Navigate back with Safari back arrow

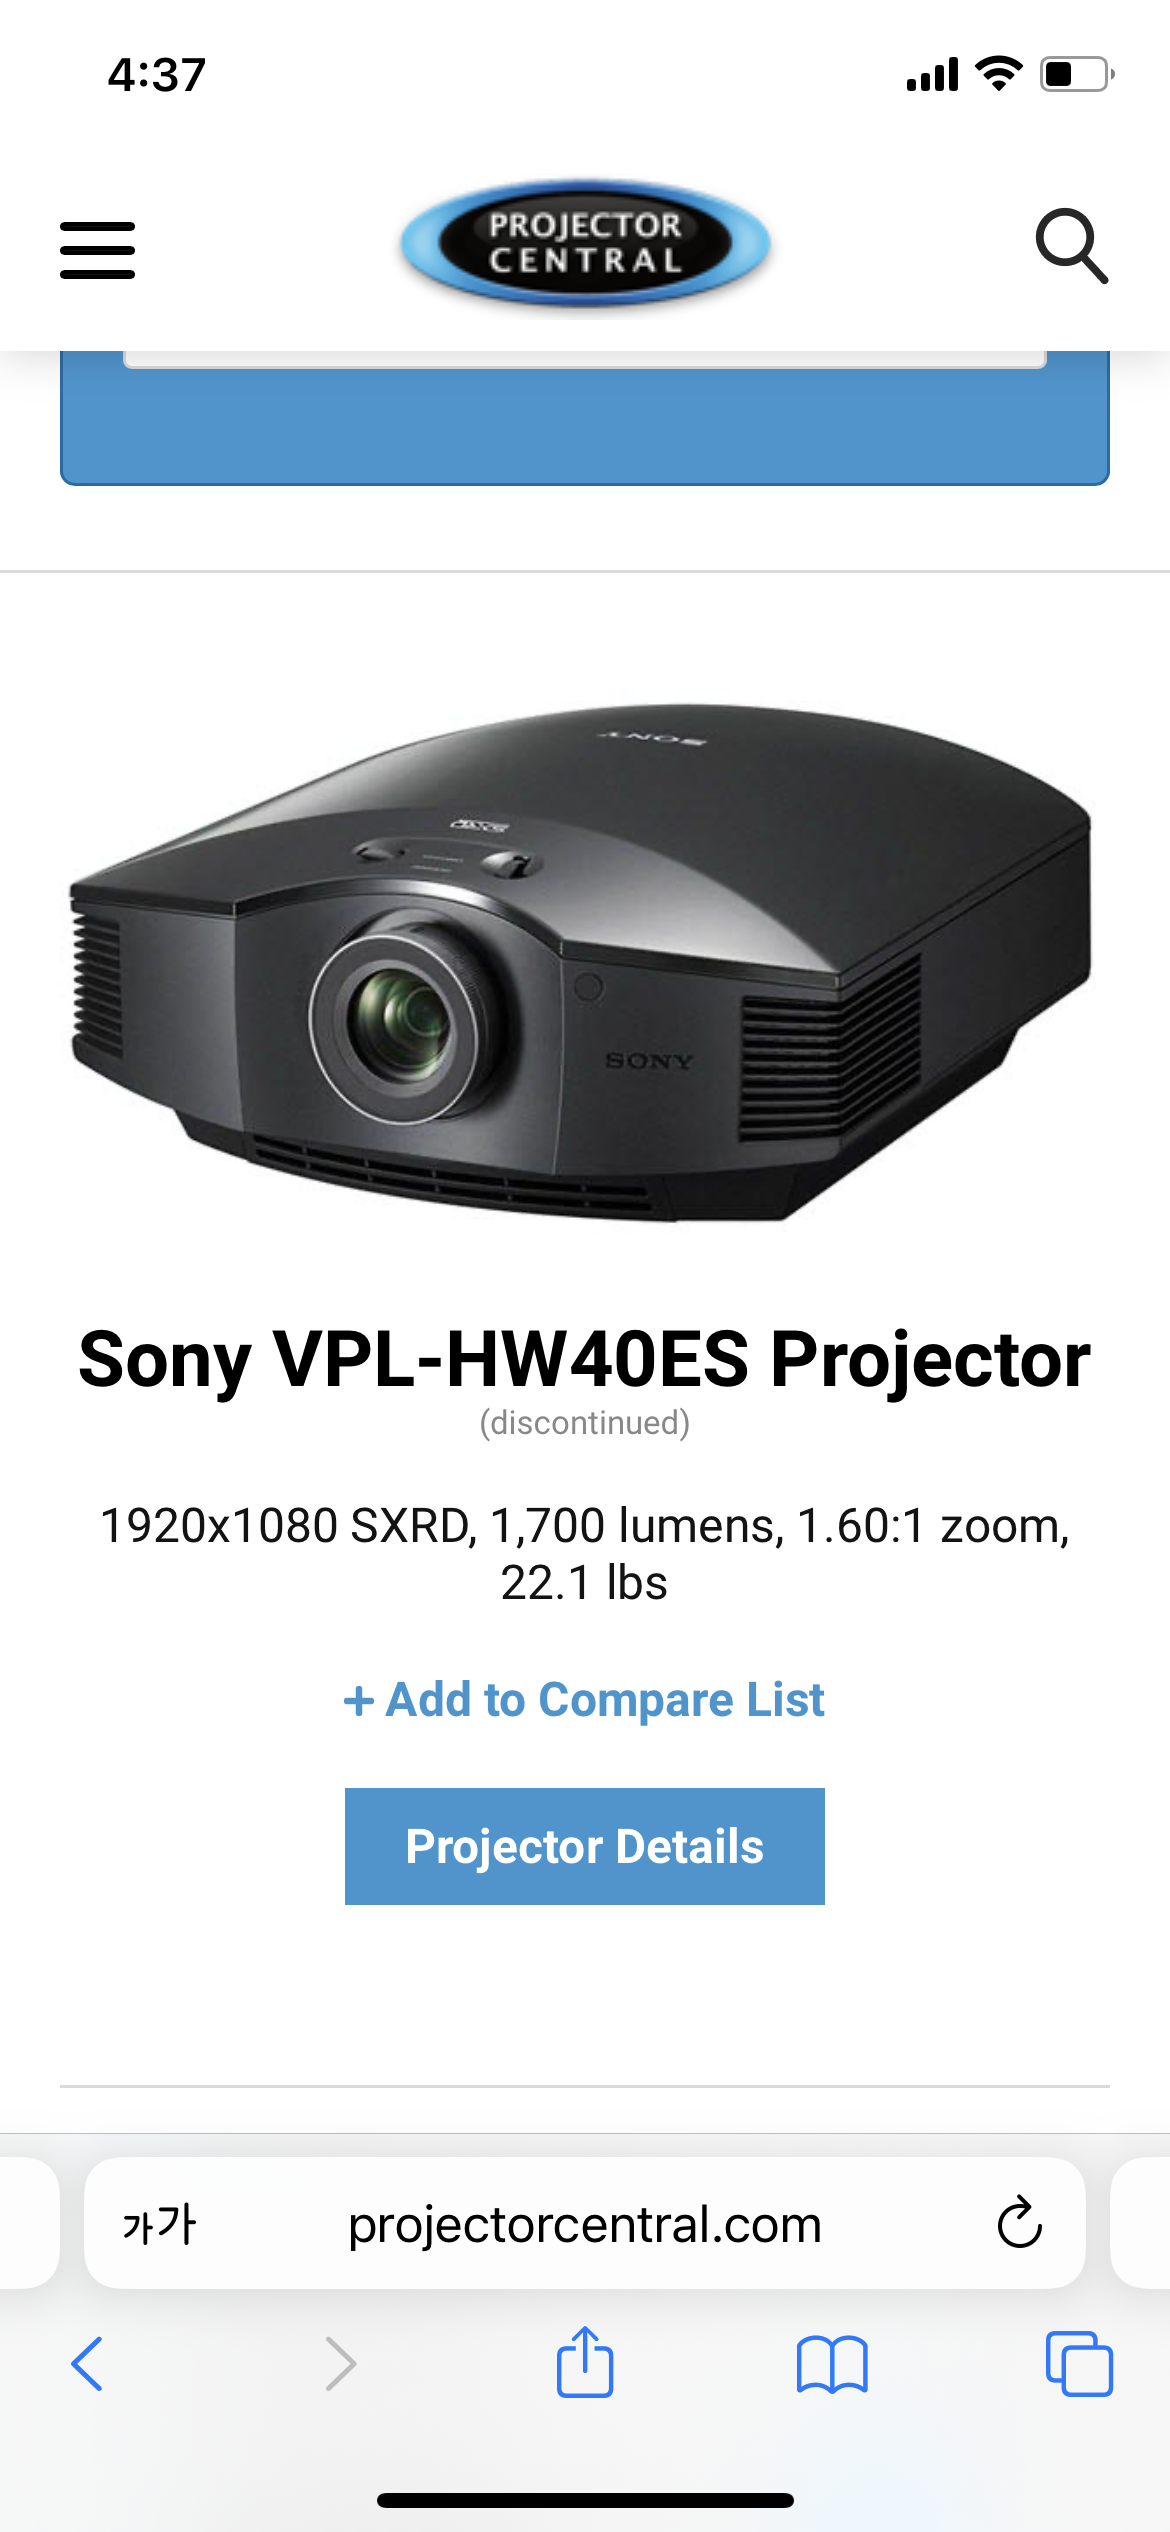[87, 2364]
